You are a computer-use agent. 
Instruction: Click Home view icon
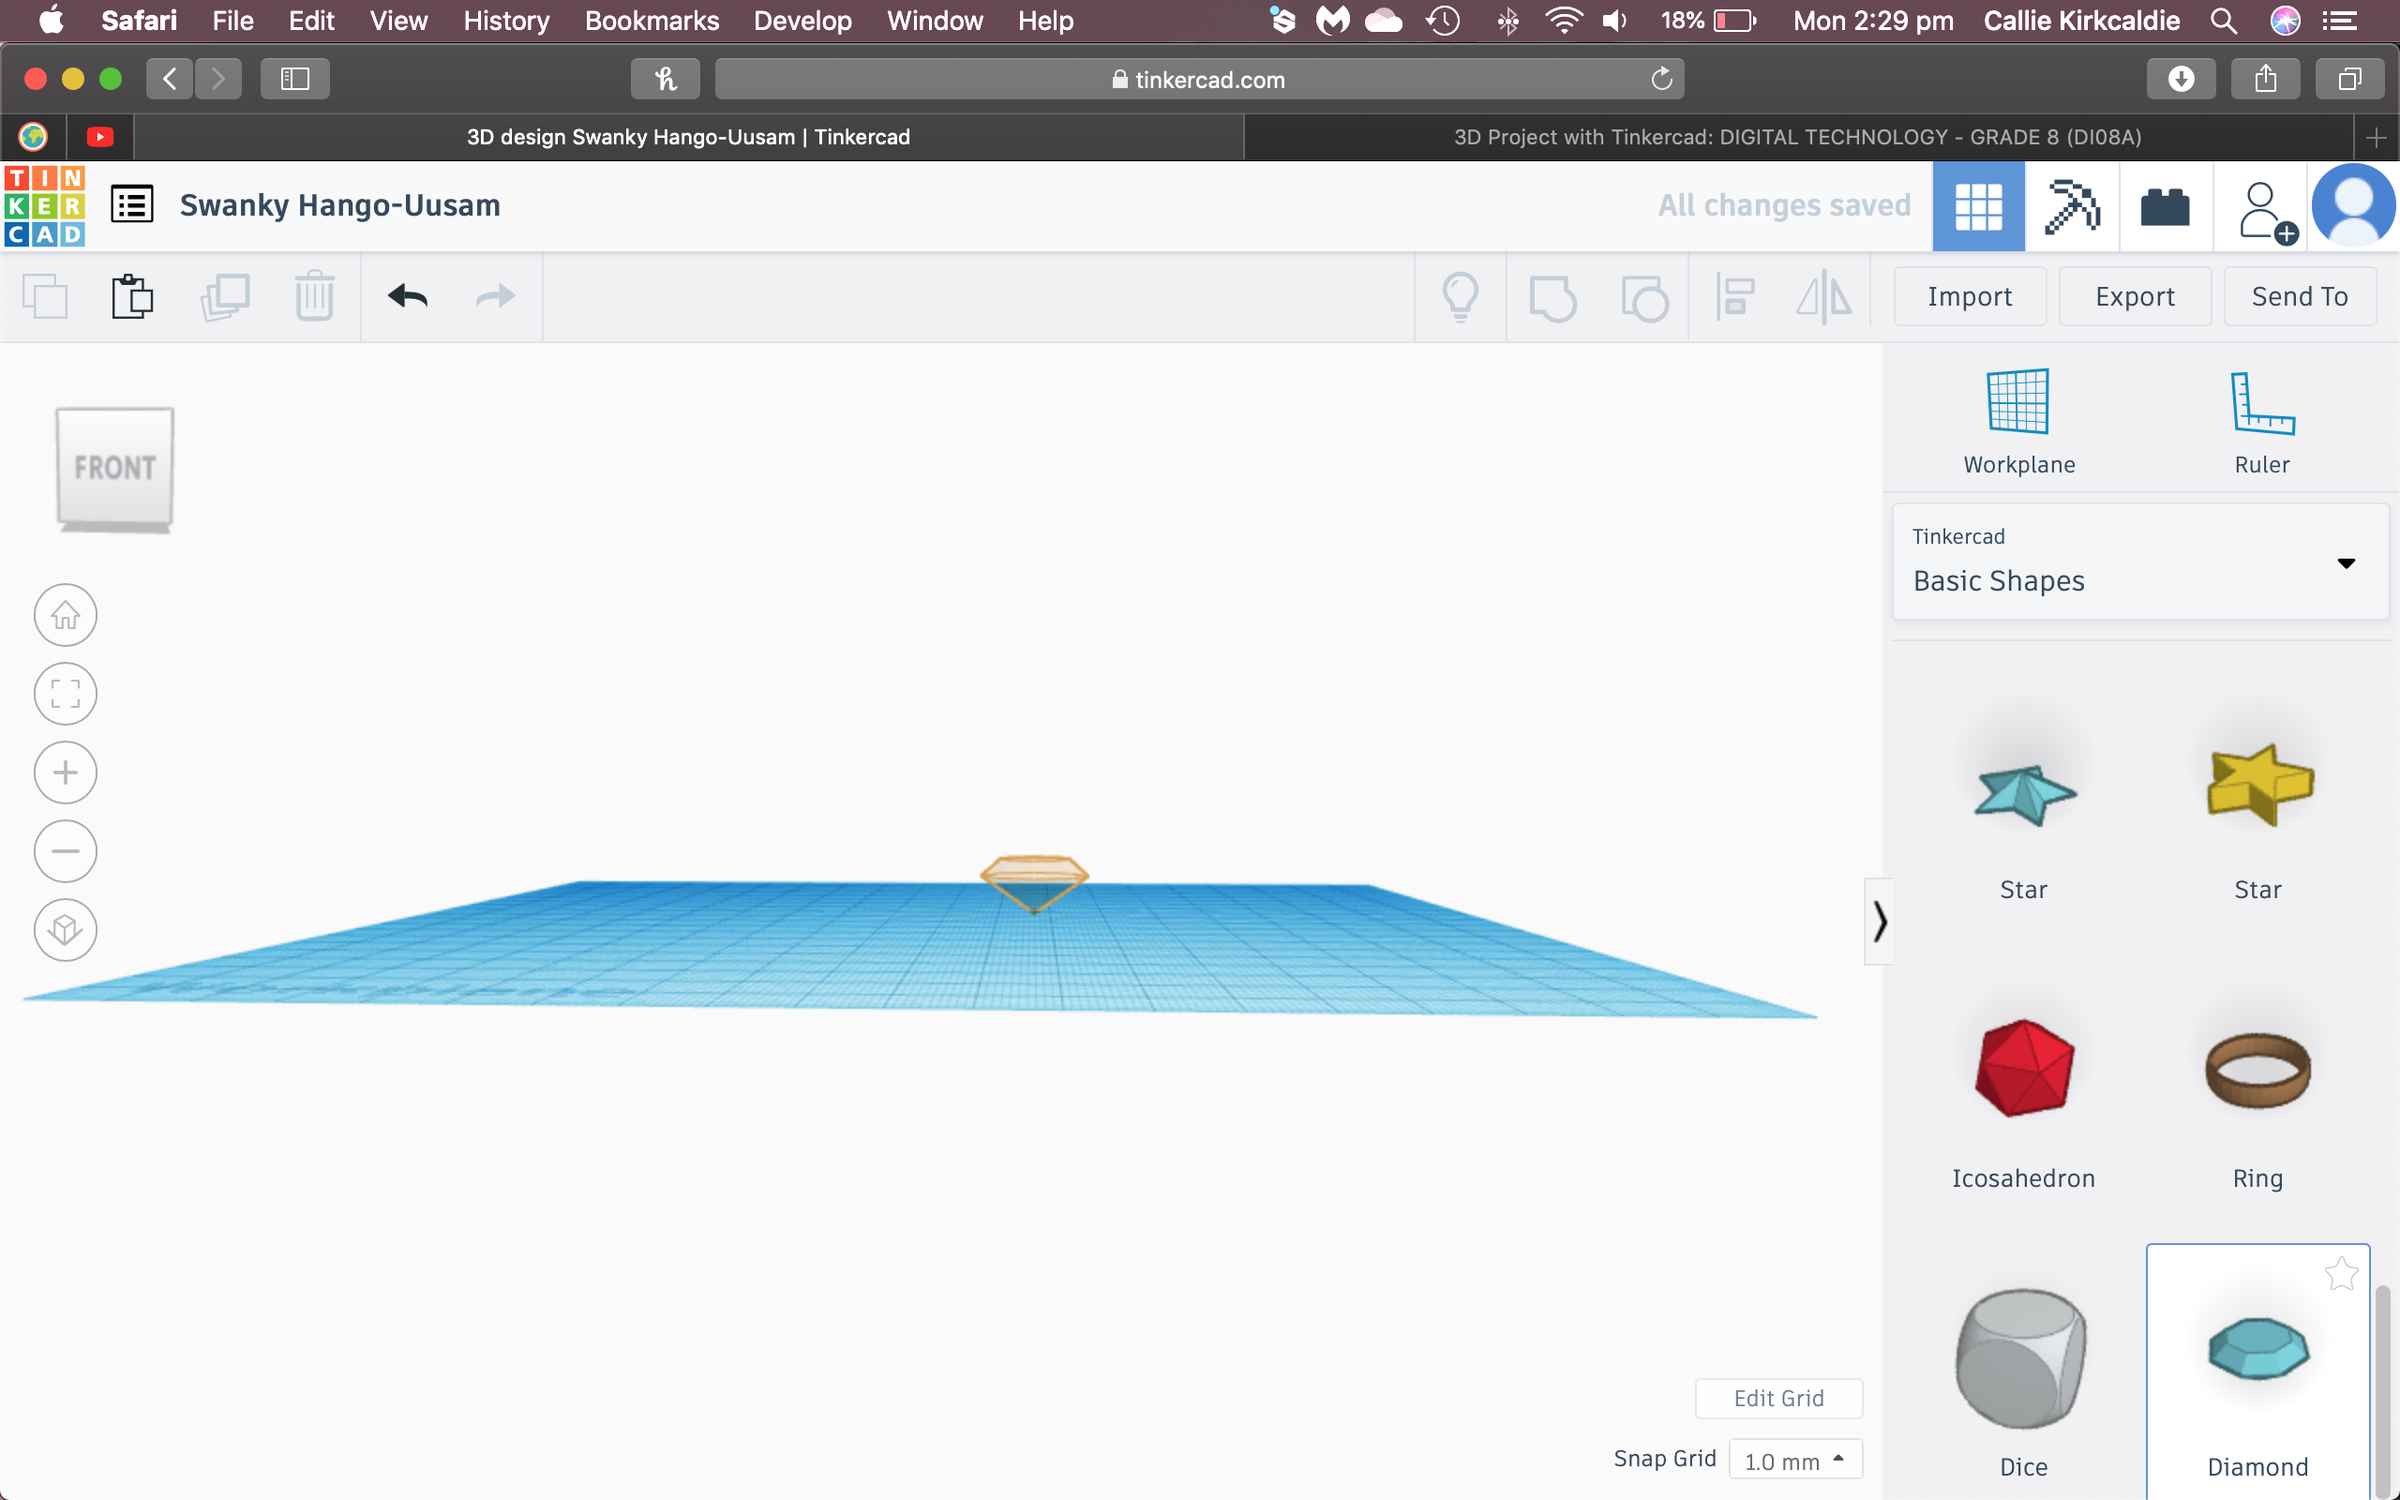click(65, 614)
